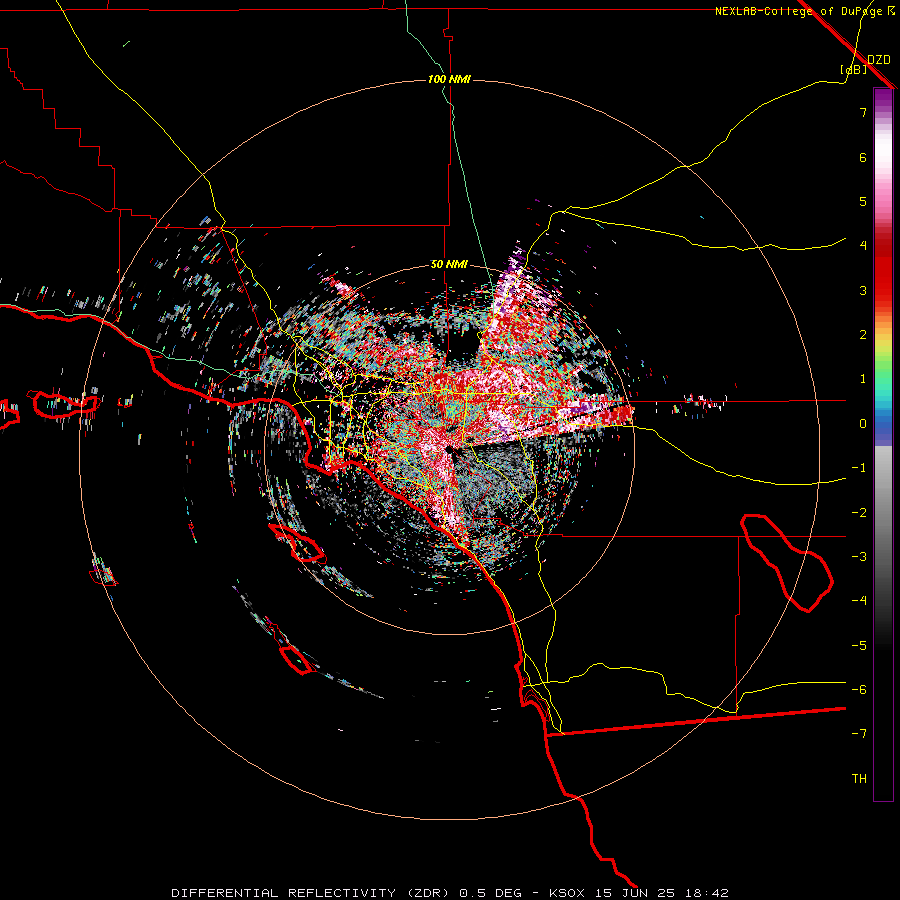The width and height of the screenshot is (900, 900).
Task: Select the positive 7 dB scale value
Action: coord(863,112)
